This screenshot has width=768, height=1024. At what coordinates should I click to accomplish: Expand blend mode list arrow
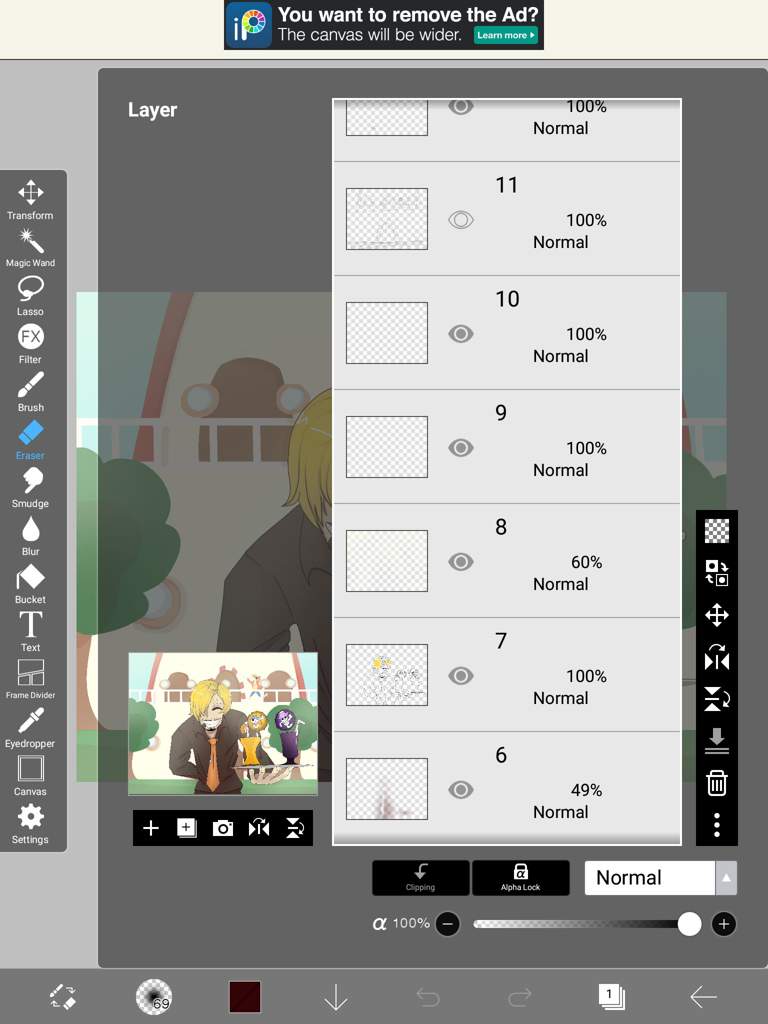[726, 878]
